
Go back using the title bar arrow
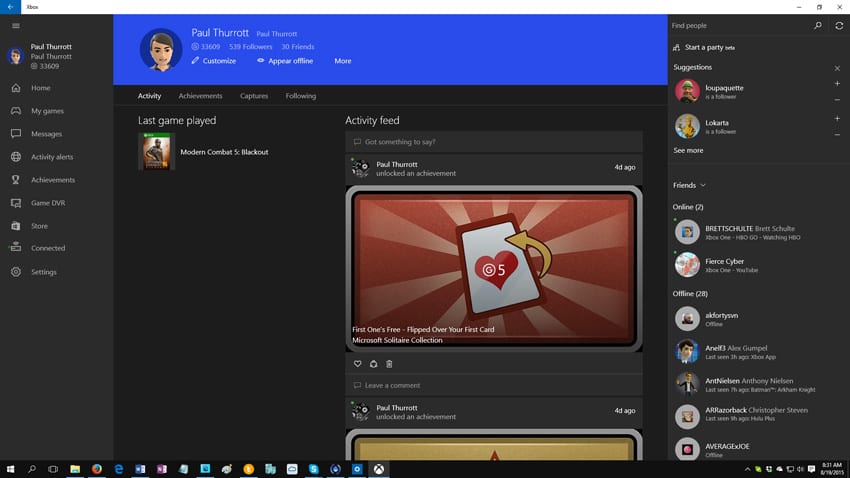click(10, 7)
